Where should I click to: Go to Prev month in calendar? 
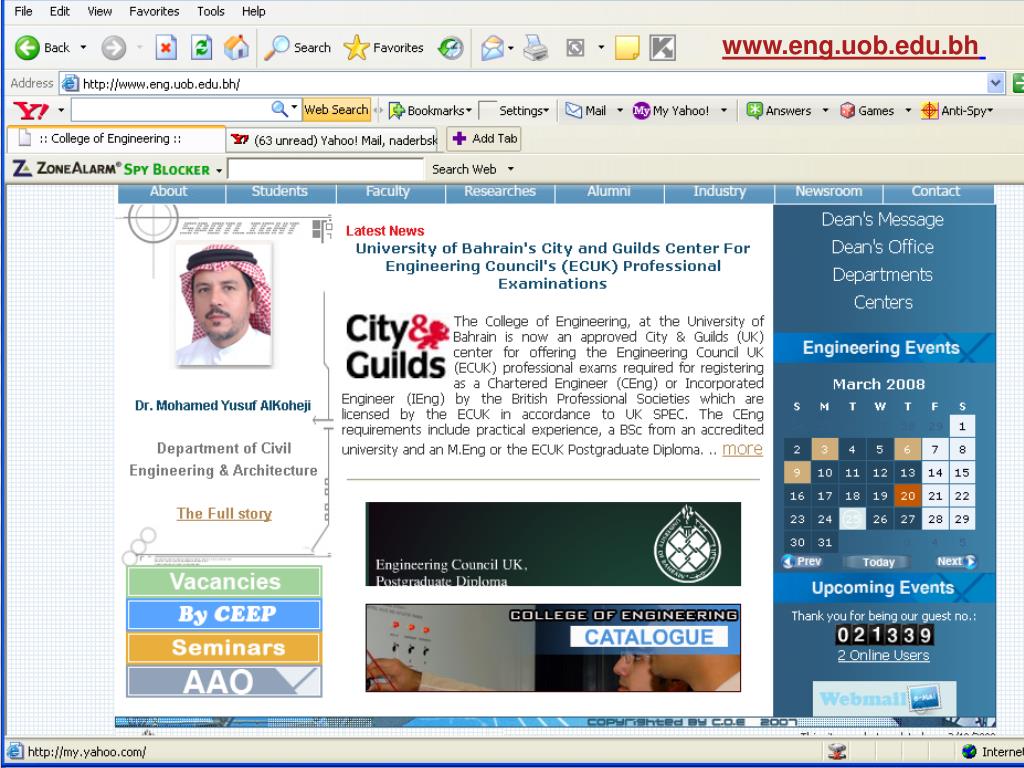tap(802, 562)
